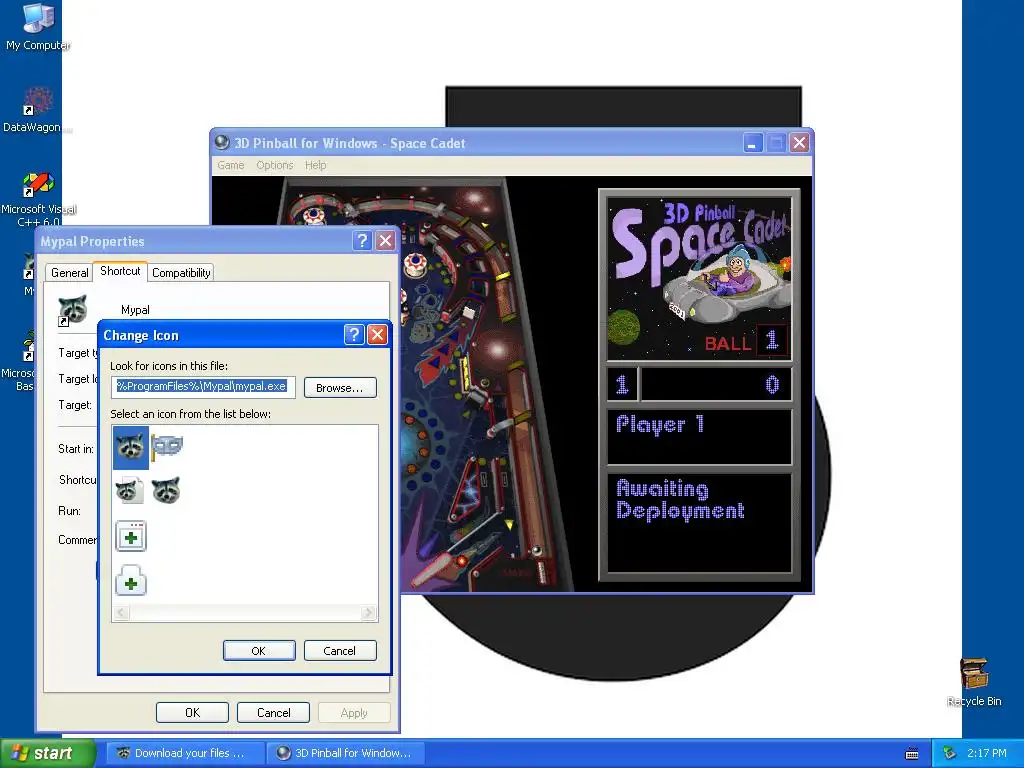Select the green plus puzzle piece icon
The image size is (1024, 768).
click(131, 581)
